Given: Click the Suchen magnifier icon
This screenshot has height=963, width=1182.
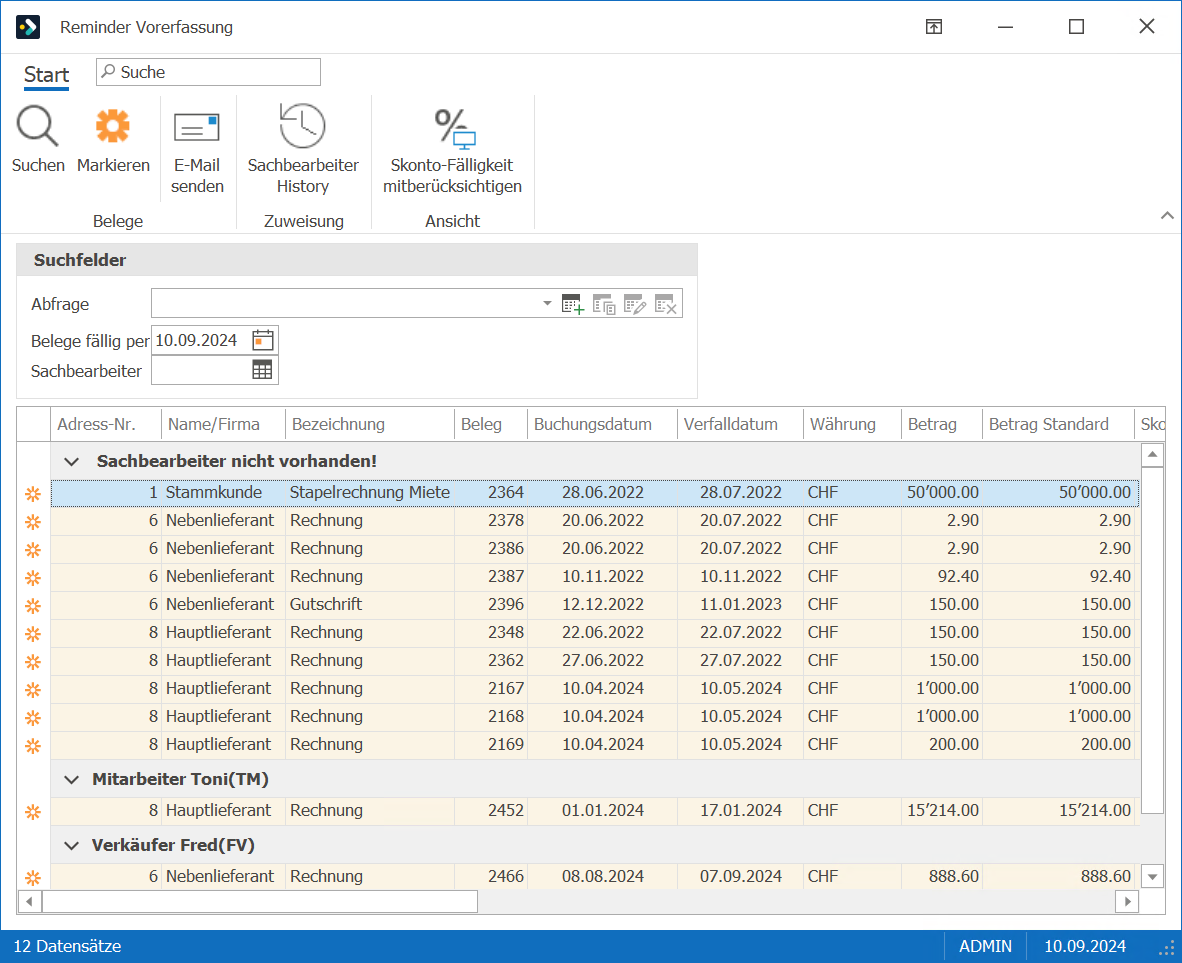Looking at the screenshot, I should click(x=38, y=126).
